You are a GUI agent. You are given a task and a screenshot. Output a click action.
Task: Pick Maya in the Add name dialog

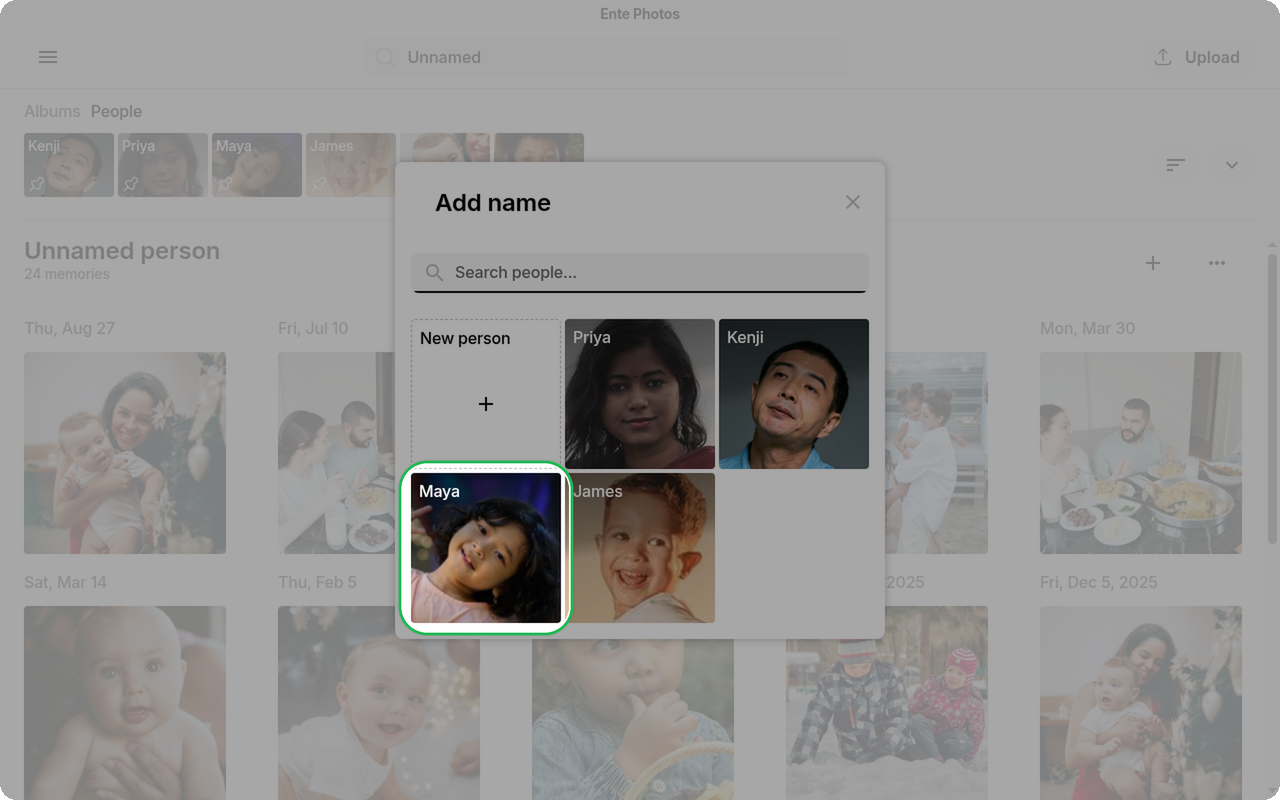[486, 548]
